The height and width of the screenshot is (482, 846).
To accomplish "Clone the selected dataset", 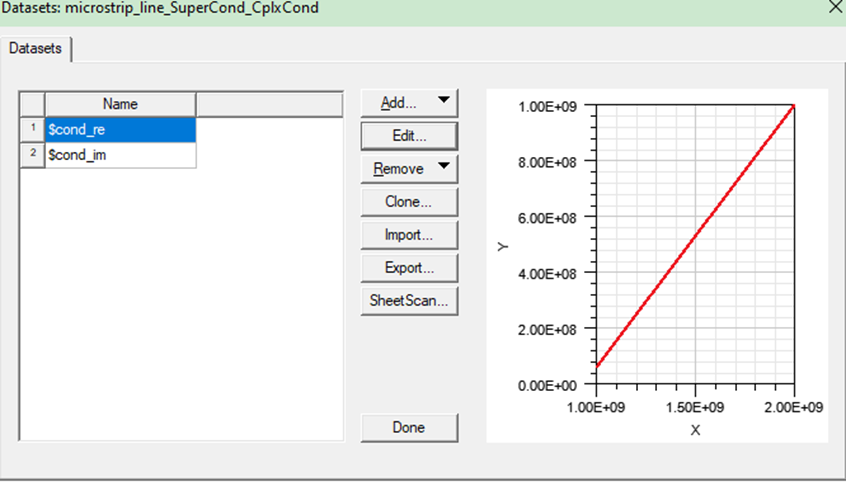I will (x=408, y=201).
